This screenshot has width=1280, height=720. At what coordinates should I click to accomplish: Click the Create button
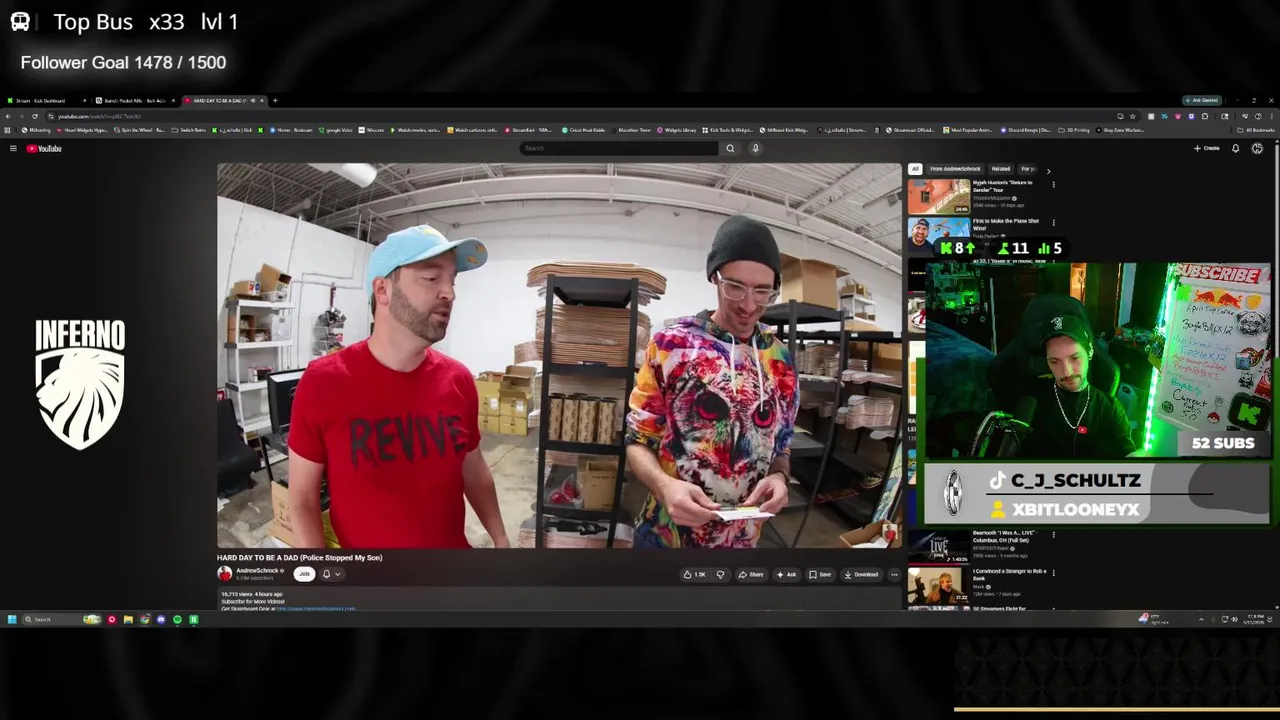1206,148
